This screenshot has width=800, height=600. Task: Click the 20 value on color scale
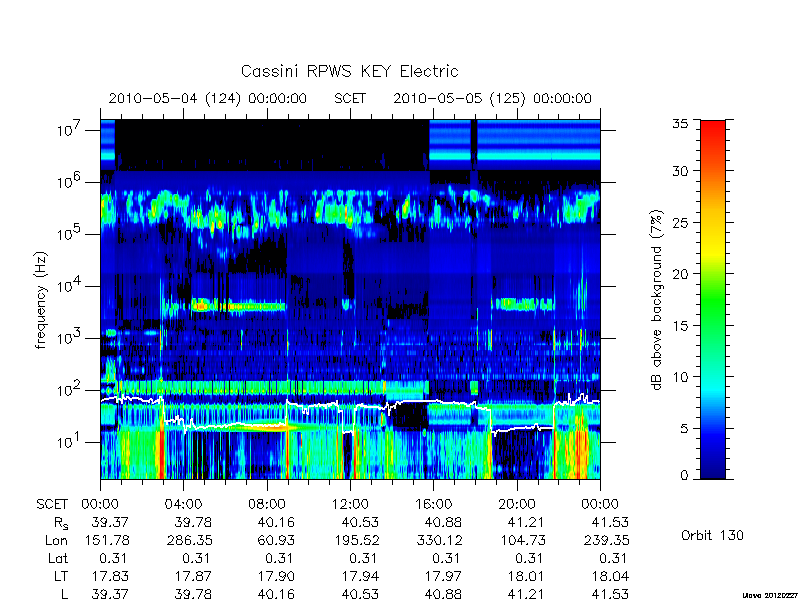(680, 274)
